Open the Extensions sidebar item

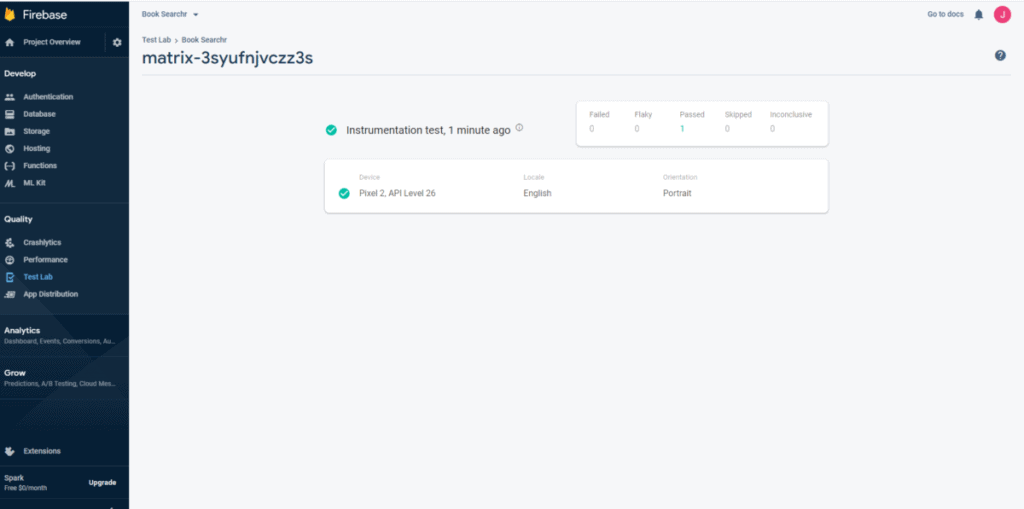(x=41, y=451)
